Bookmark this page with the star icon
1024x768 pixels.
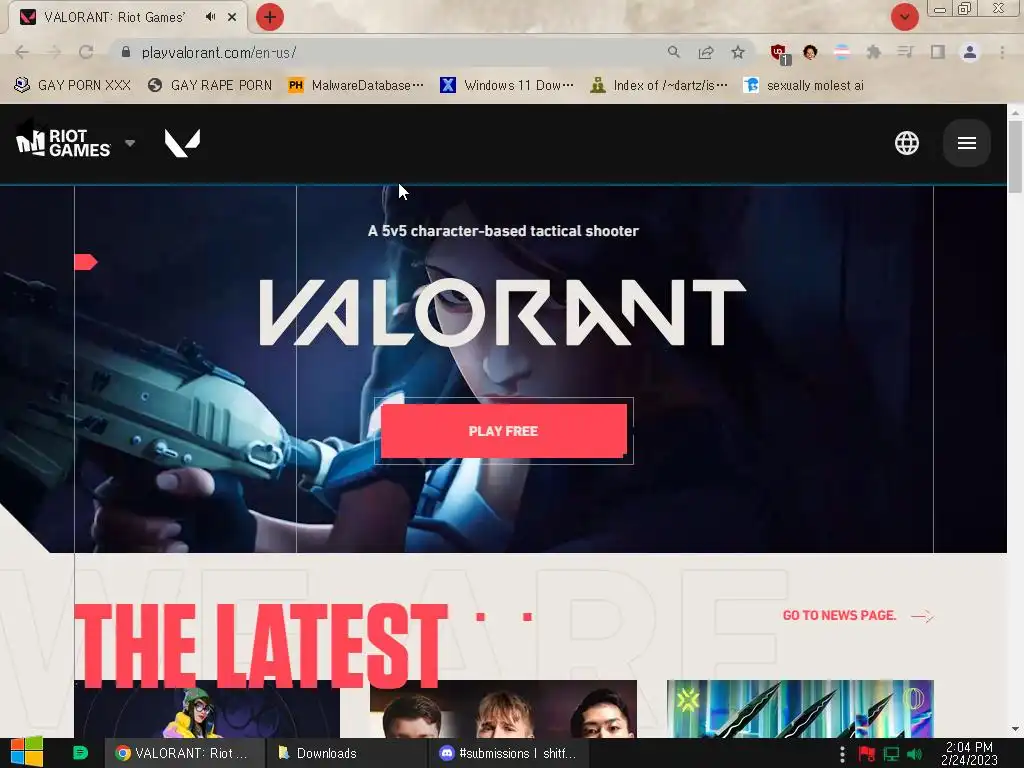(x=738, y=52)
